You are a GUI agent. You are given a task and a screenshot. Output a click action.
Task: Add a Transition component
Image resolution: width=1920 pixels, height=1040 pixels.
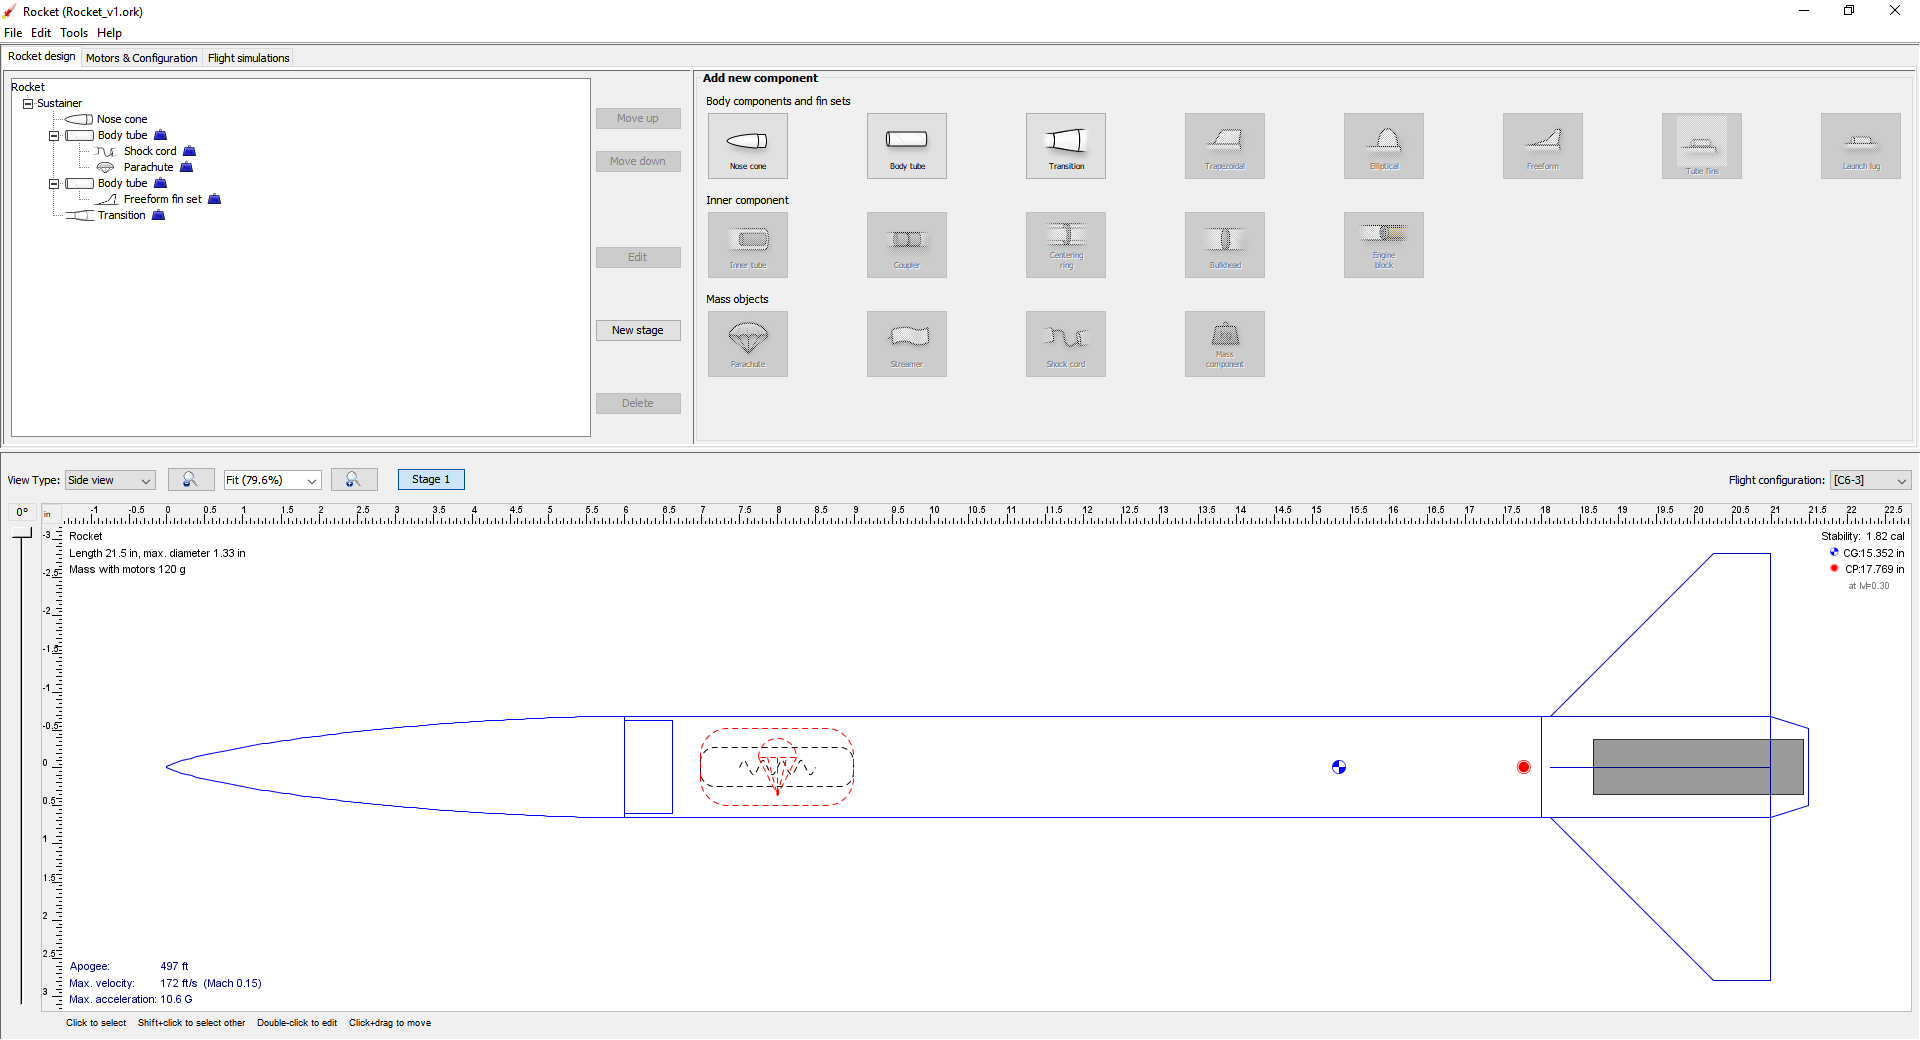point(1065,146)
